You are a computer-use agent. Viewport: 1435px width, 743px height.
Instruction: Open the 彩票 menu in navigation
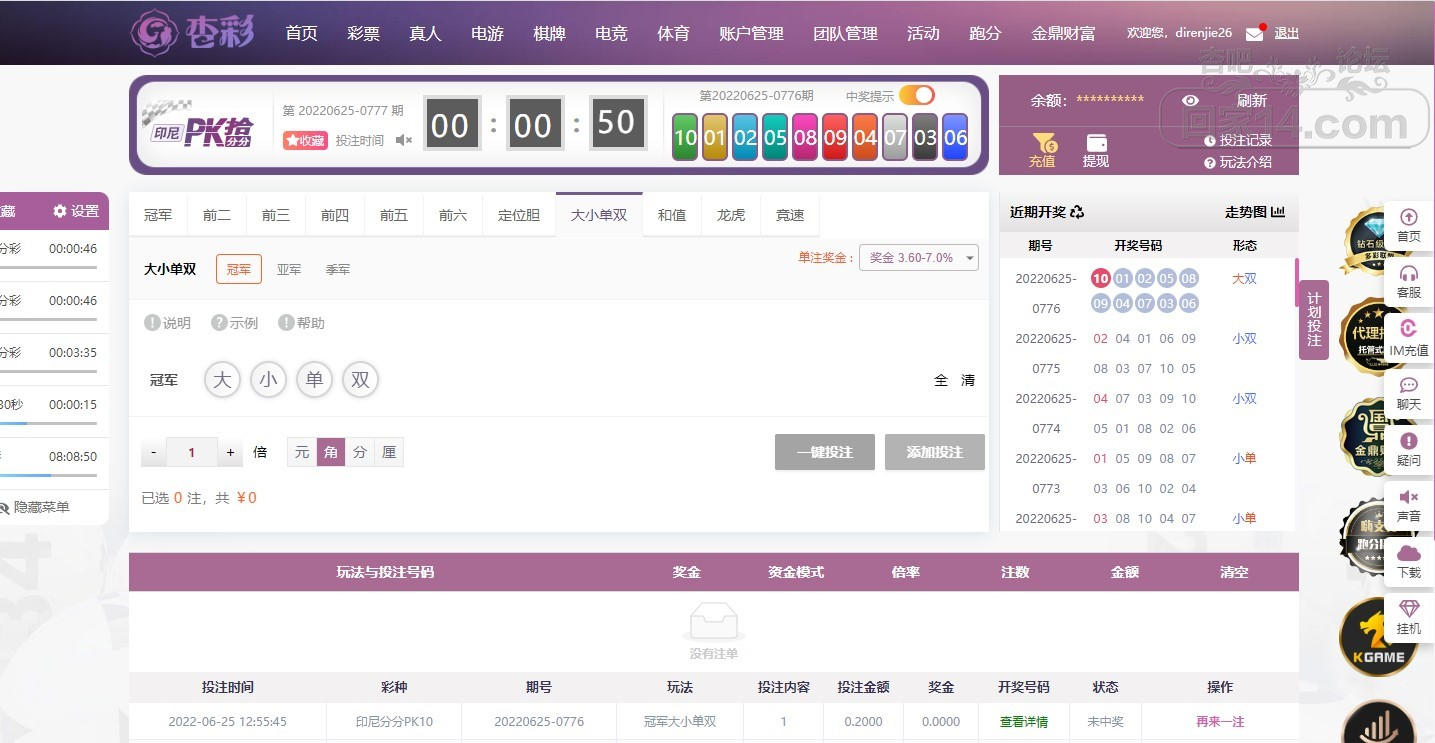(x=363, y=33)
